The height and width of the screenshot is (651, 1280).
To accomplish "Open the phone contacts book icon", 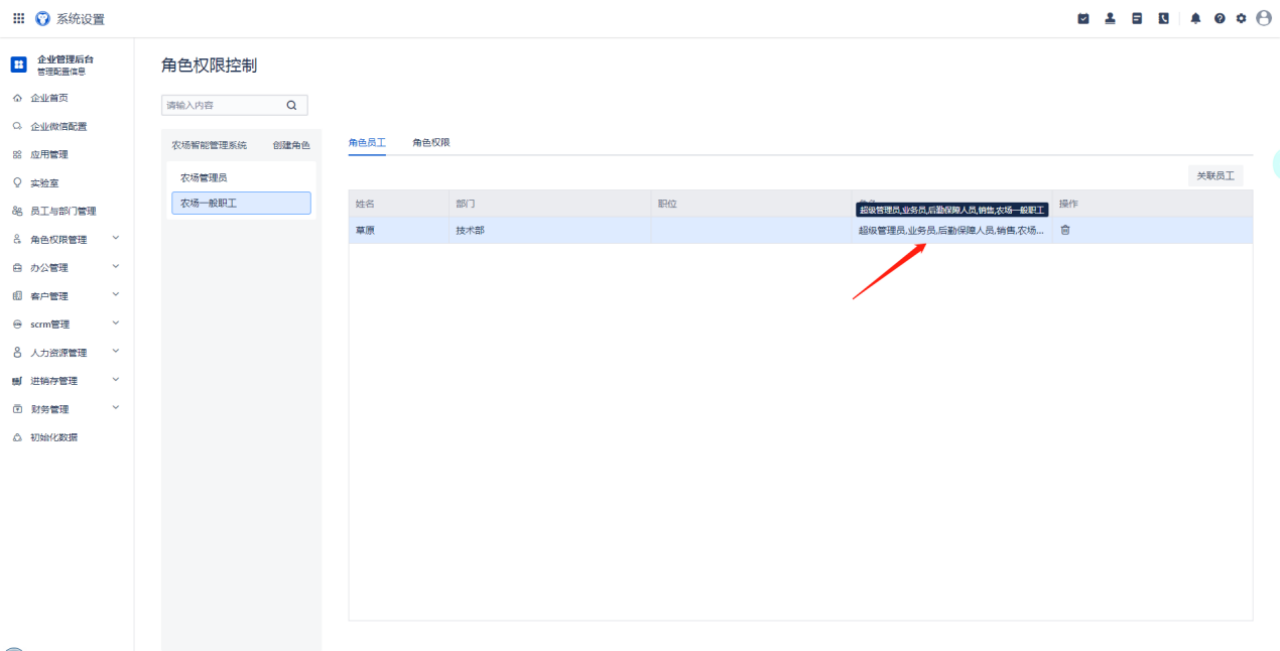I will pyautogui.click(x=1164, y=19).
